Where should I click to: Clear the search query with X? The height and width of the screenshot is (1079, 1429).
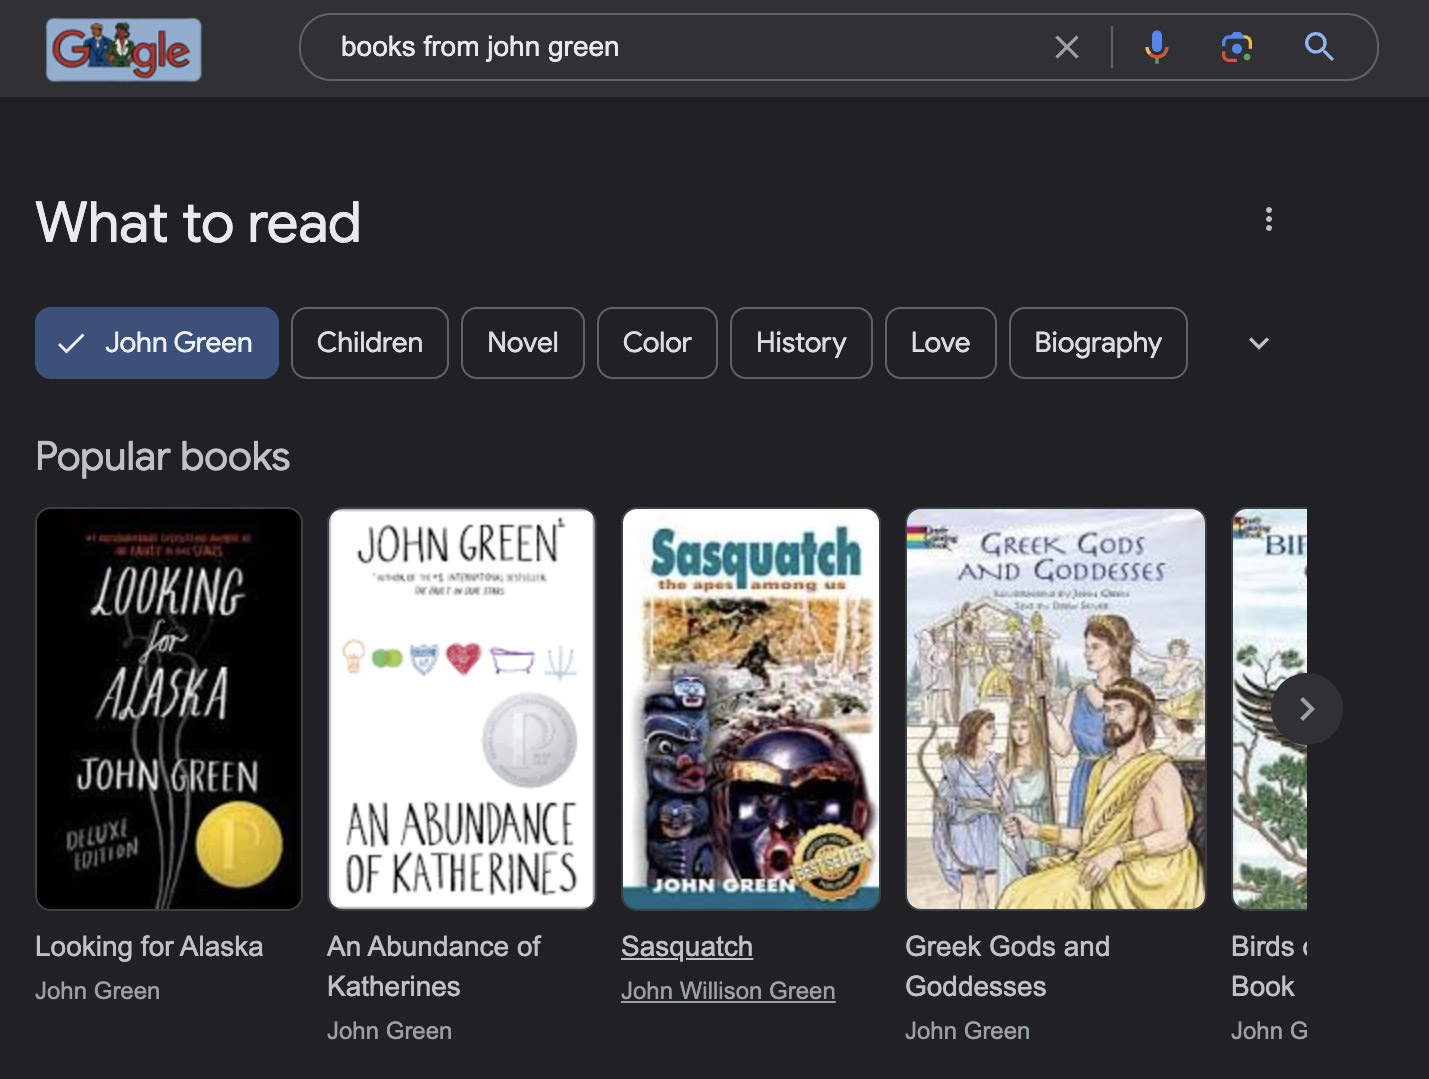(x=1067, y=47)
